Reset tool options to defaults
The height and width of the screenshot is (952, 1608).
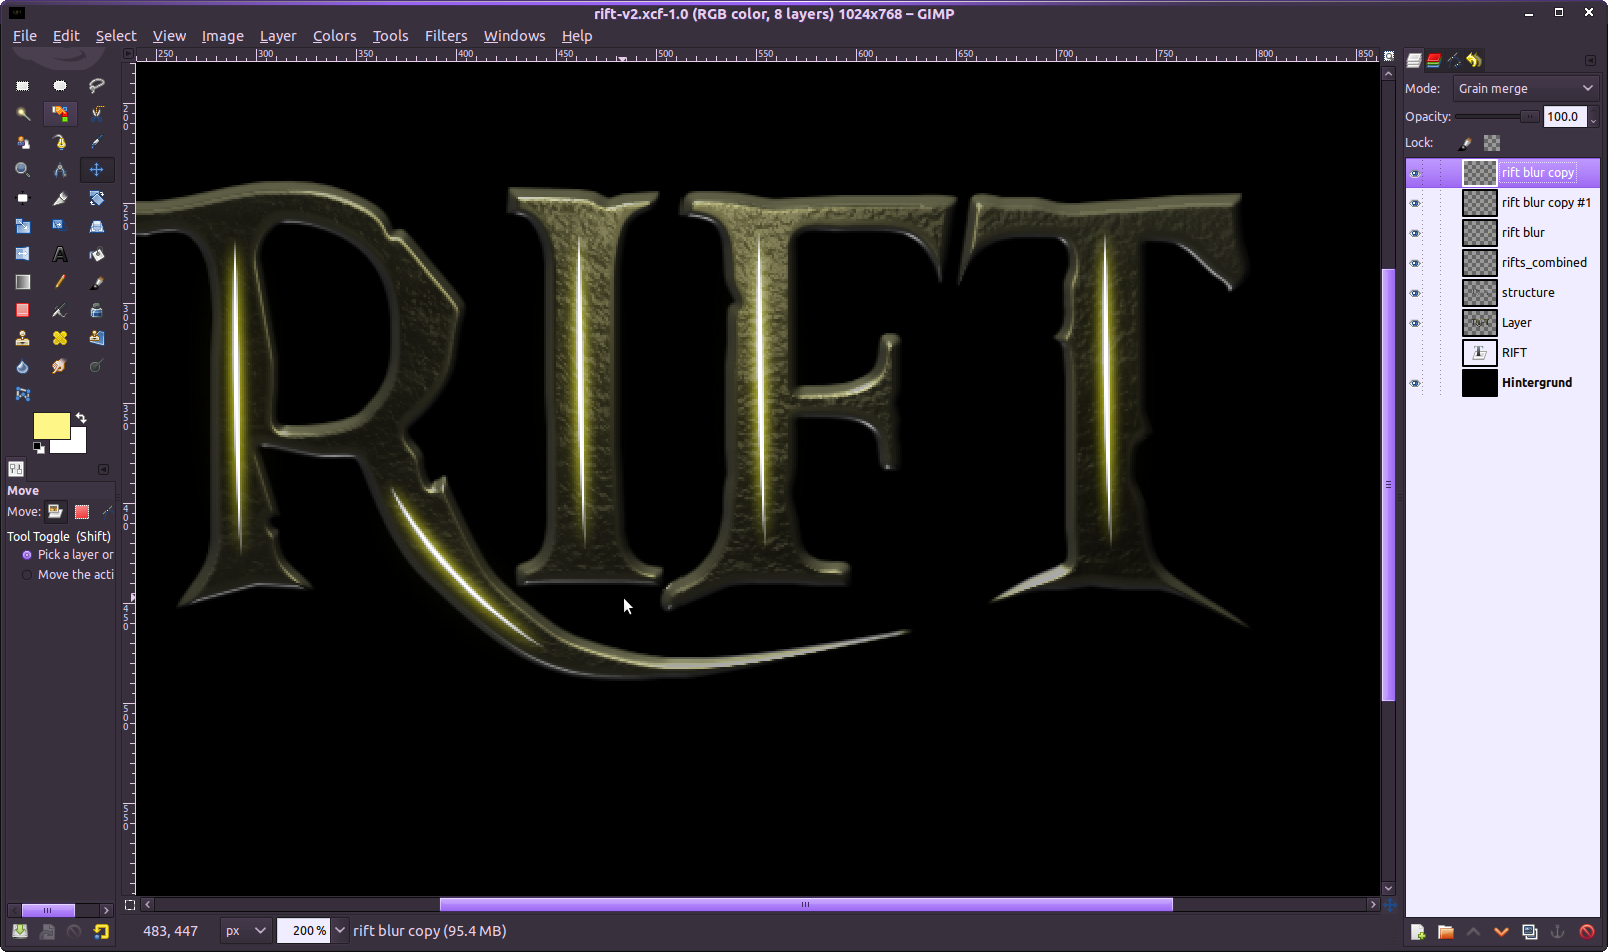[101, 931]
